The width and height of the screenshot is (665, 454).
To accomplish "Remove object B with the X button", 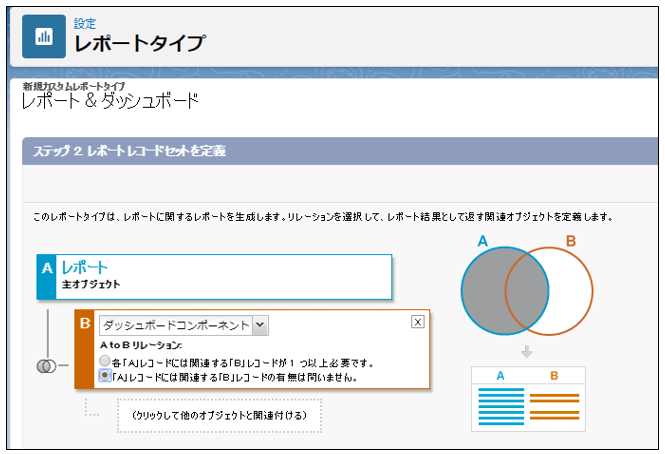I will point(418,322).
